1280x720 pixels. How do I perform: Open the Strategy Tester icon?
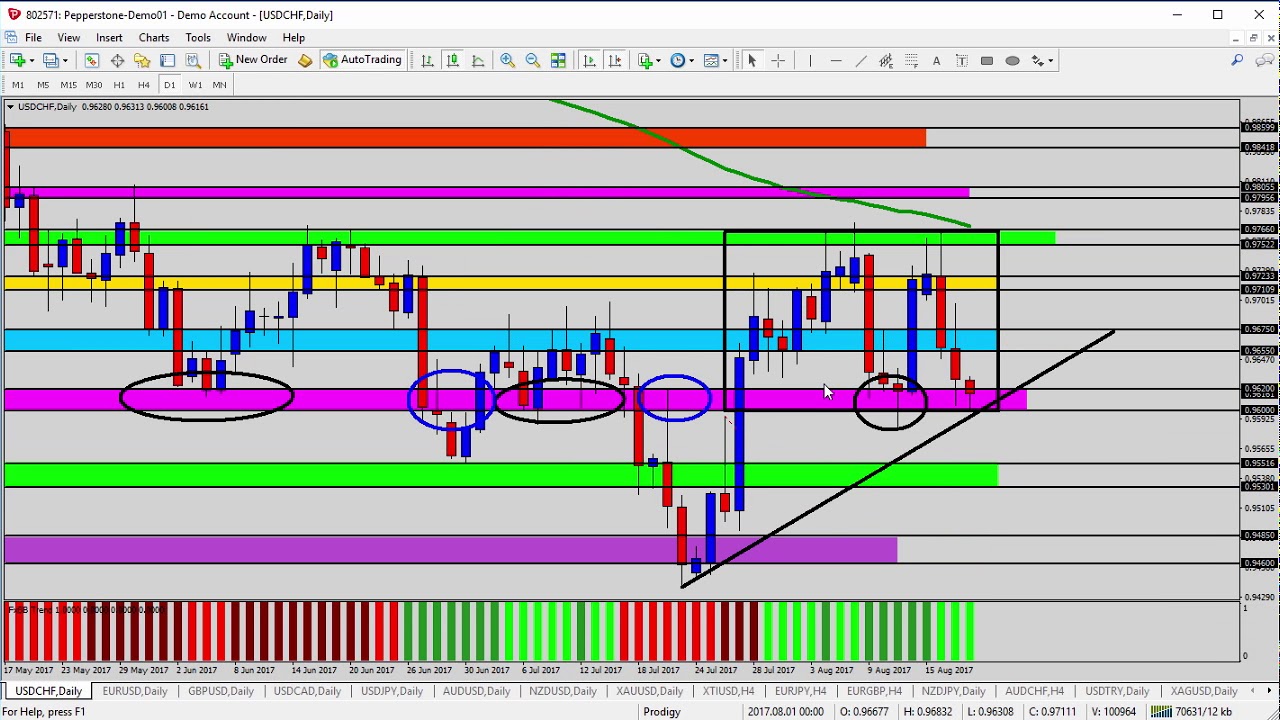click(193, 60)
